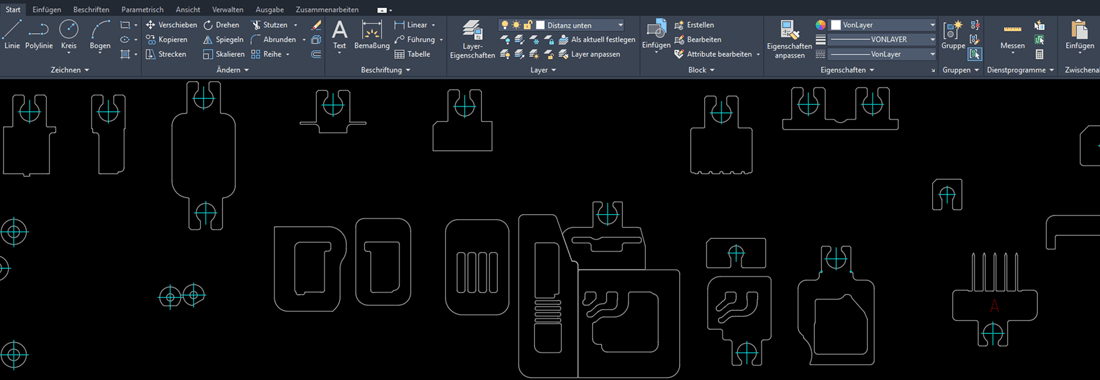The height and width of the screenshot is (380, 1100).
Task: Click the Strecken stretch tool
Action: [x=166, y=54]
